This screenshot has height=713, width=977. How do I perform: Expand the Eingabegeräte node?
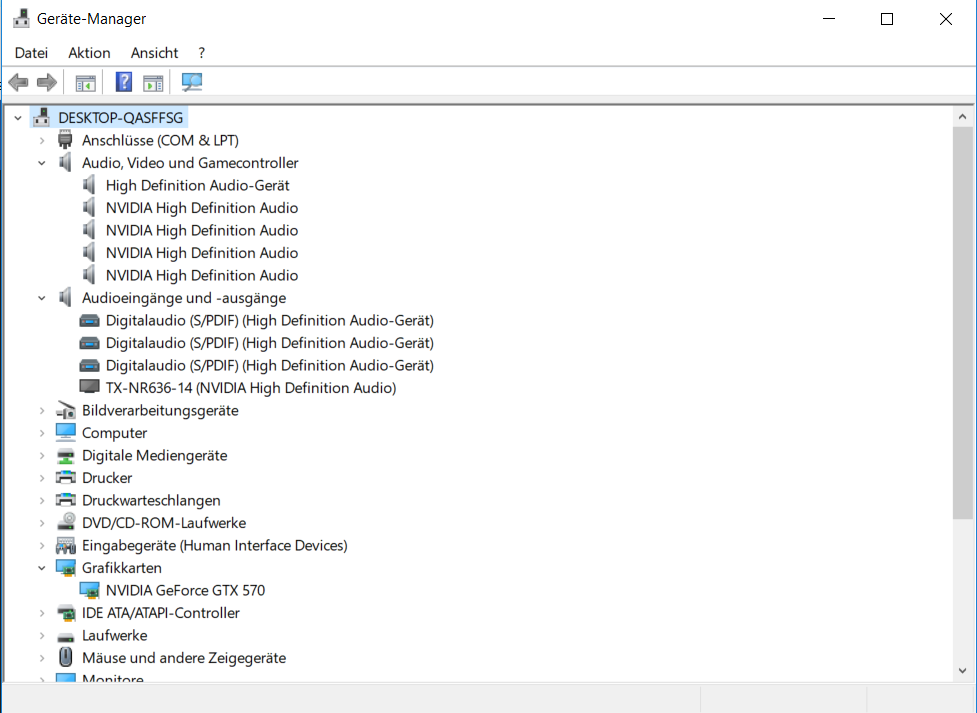point(42,545)
